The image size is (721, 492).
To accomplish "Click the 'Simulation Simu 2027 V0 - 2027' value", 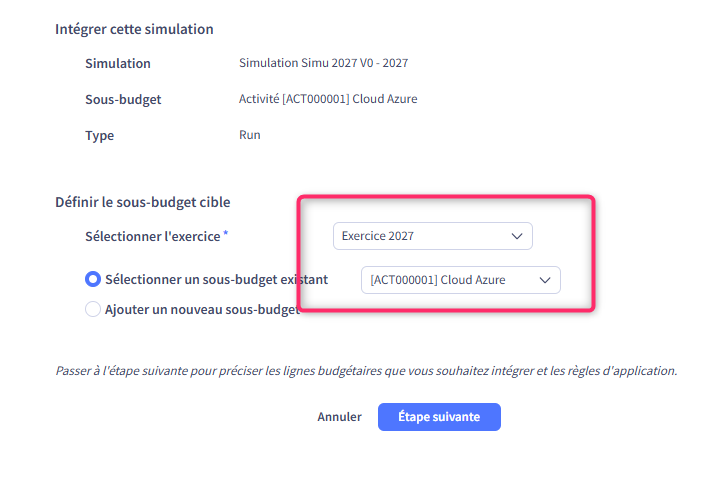I will (323, 63).
